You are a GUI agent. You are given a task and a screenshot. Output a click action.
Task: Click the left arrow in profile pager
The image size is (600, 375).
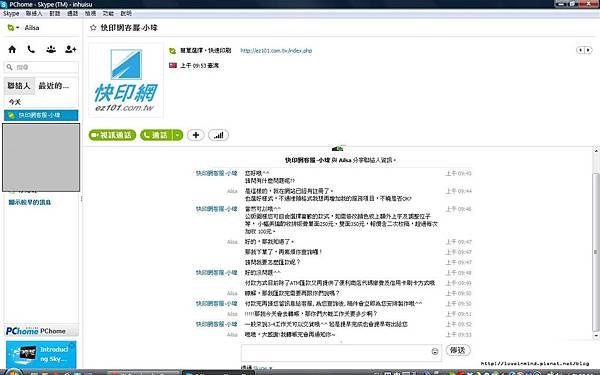[580, 50]
